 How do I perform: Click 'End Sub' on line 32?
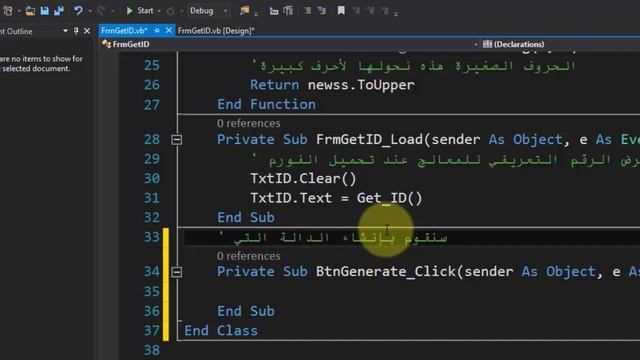(x=246, y=218)
